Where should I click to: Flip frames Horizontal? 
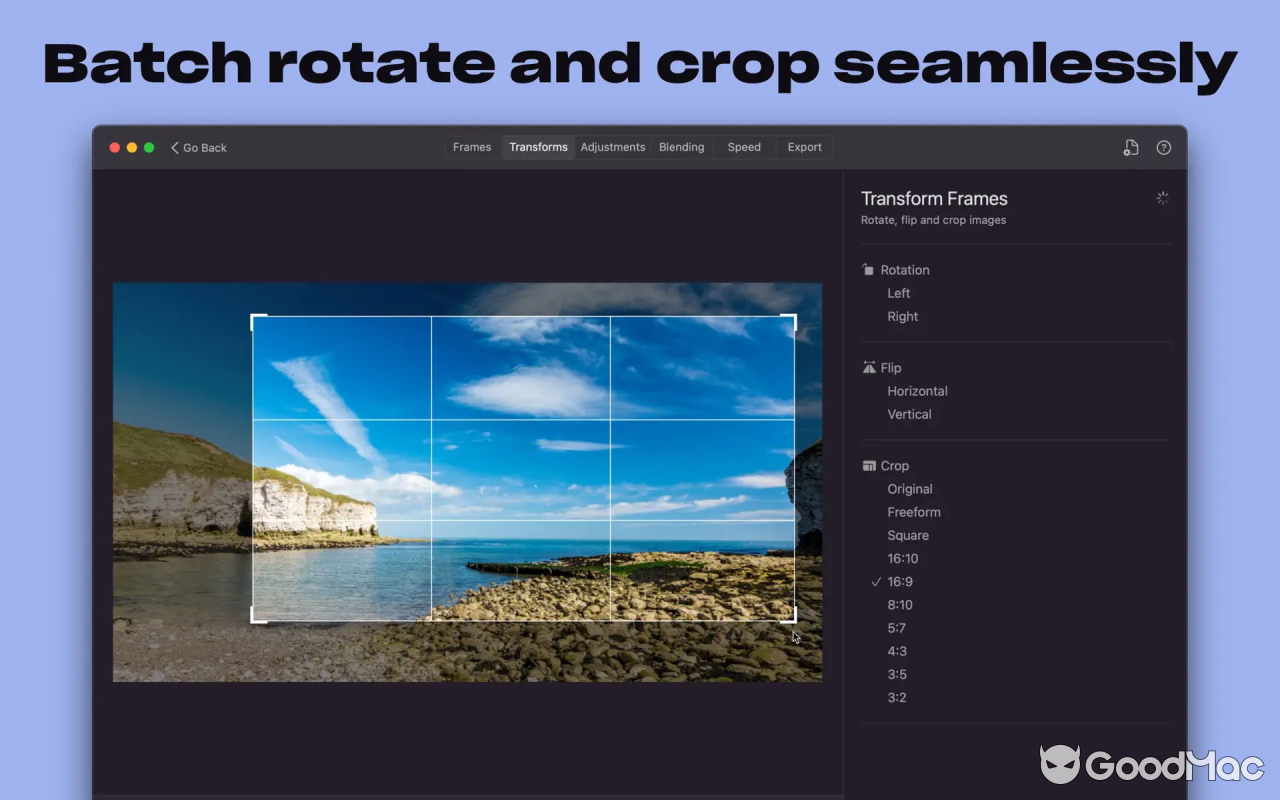click(917, 391)
